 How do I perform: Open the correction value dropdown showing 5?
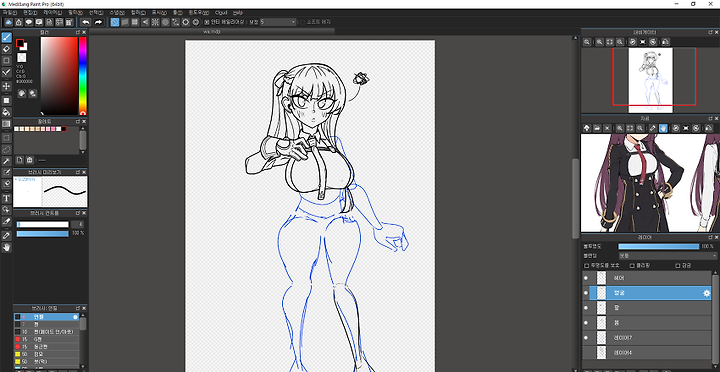278,22
